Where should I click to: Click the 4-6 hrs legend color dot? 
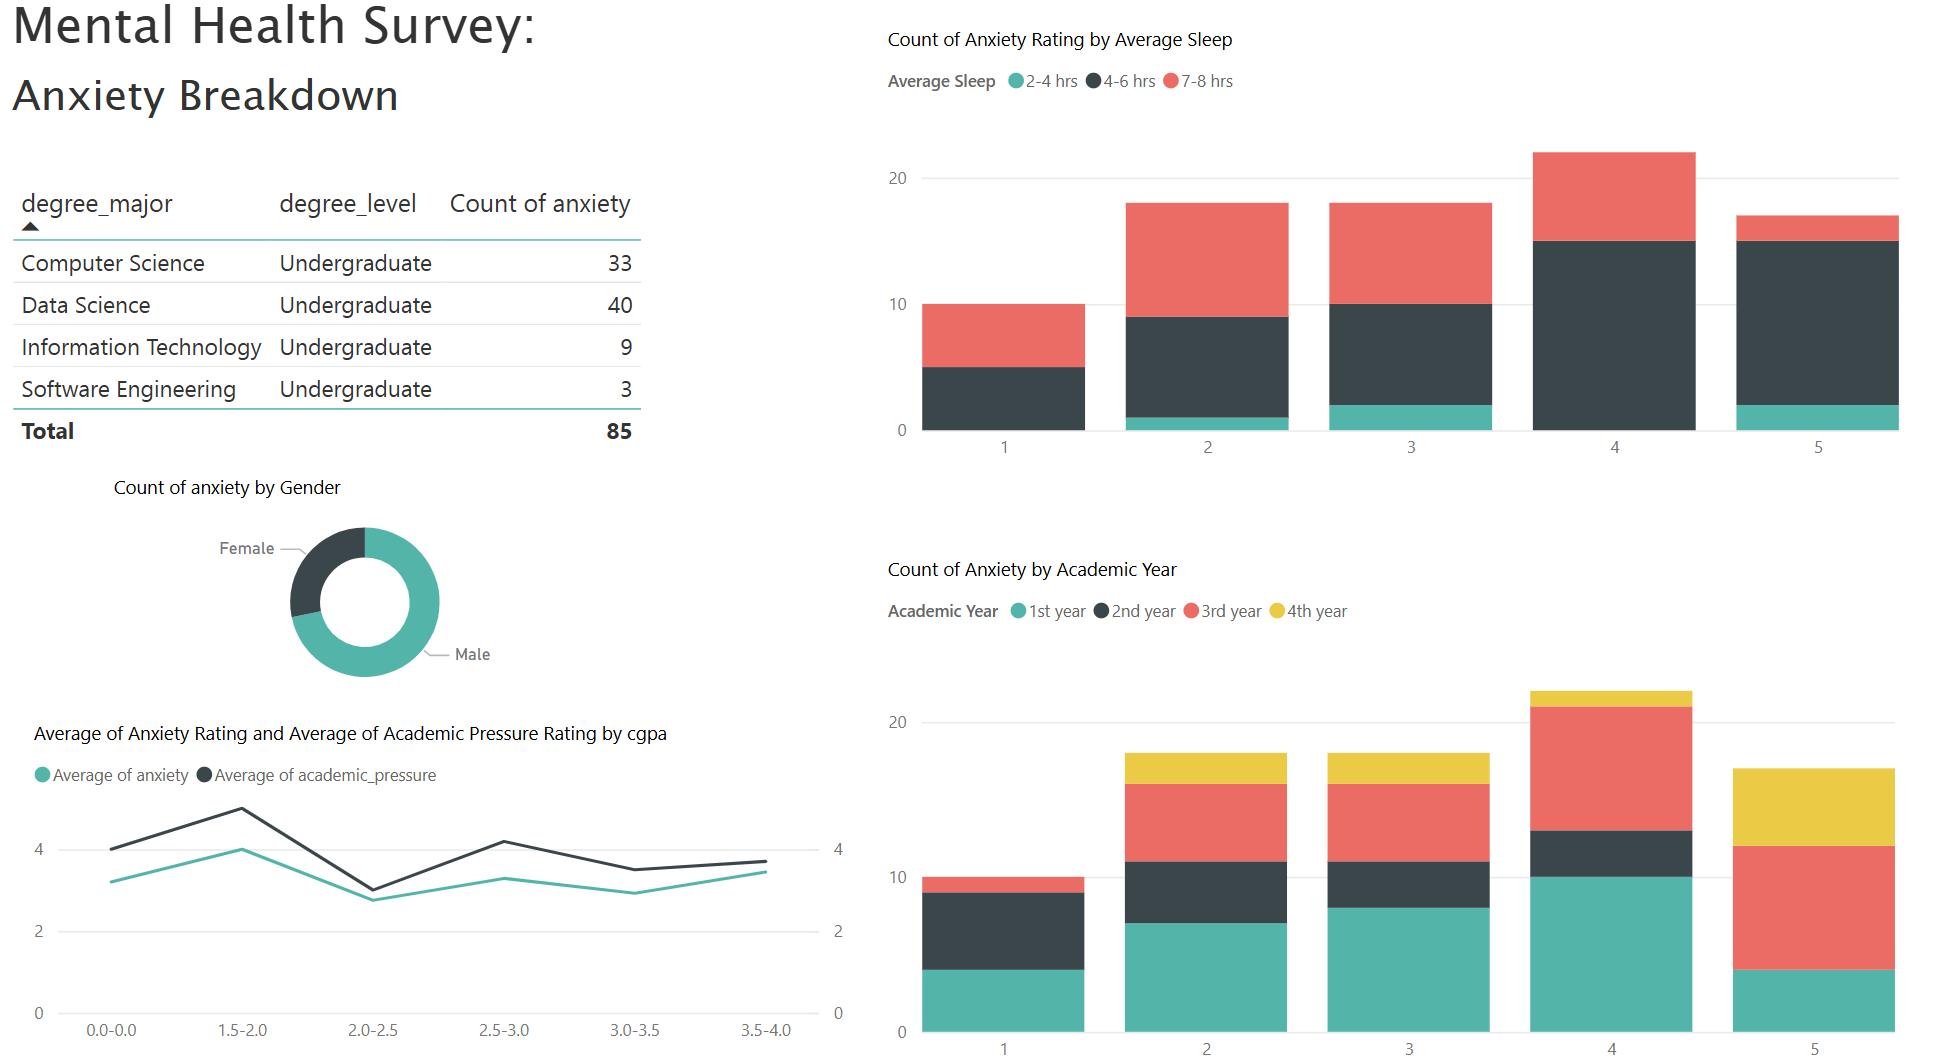tap(1094, 81)
